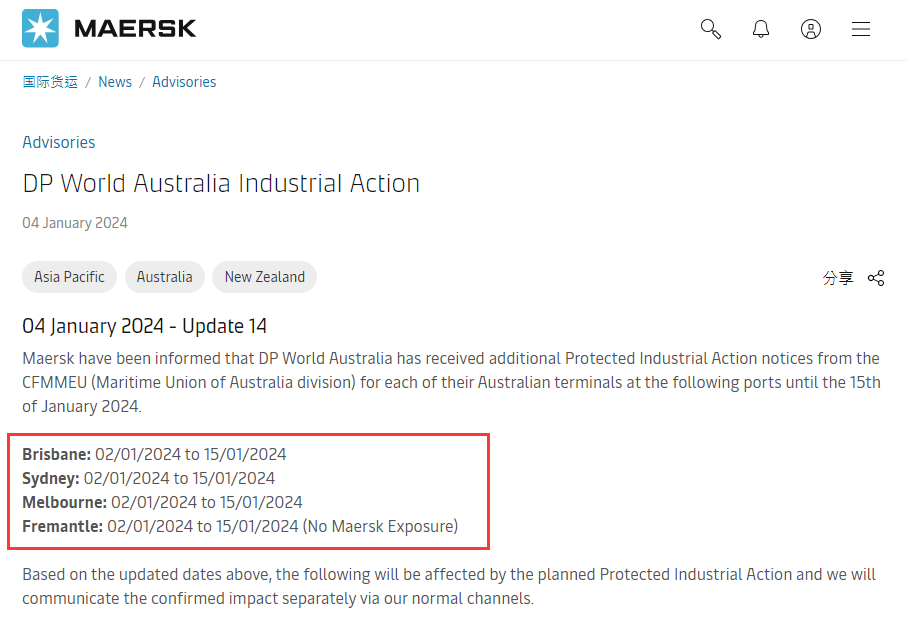Select the Asia Pacific tag
Screen dimensions: 907x627
coord(69,277)
